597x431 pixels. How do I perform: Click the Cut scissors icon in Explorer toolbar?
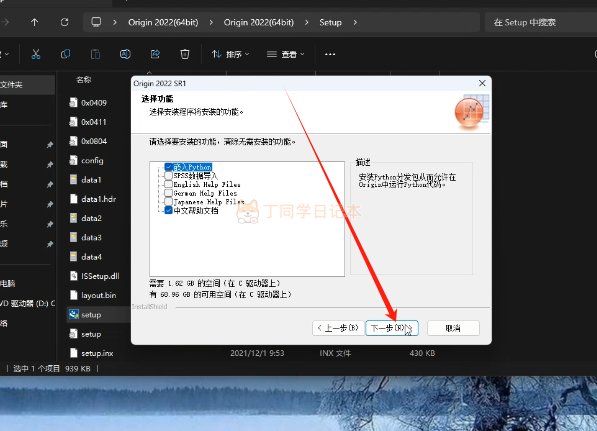tap(36, 54)
